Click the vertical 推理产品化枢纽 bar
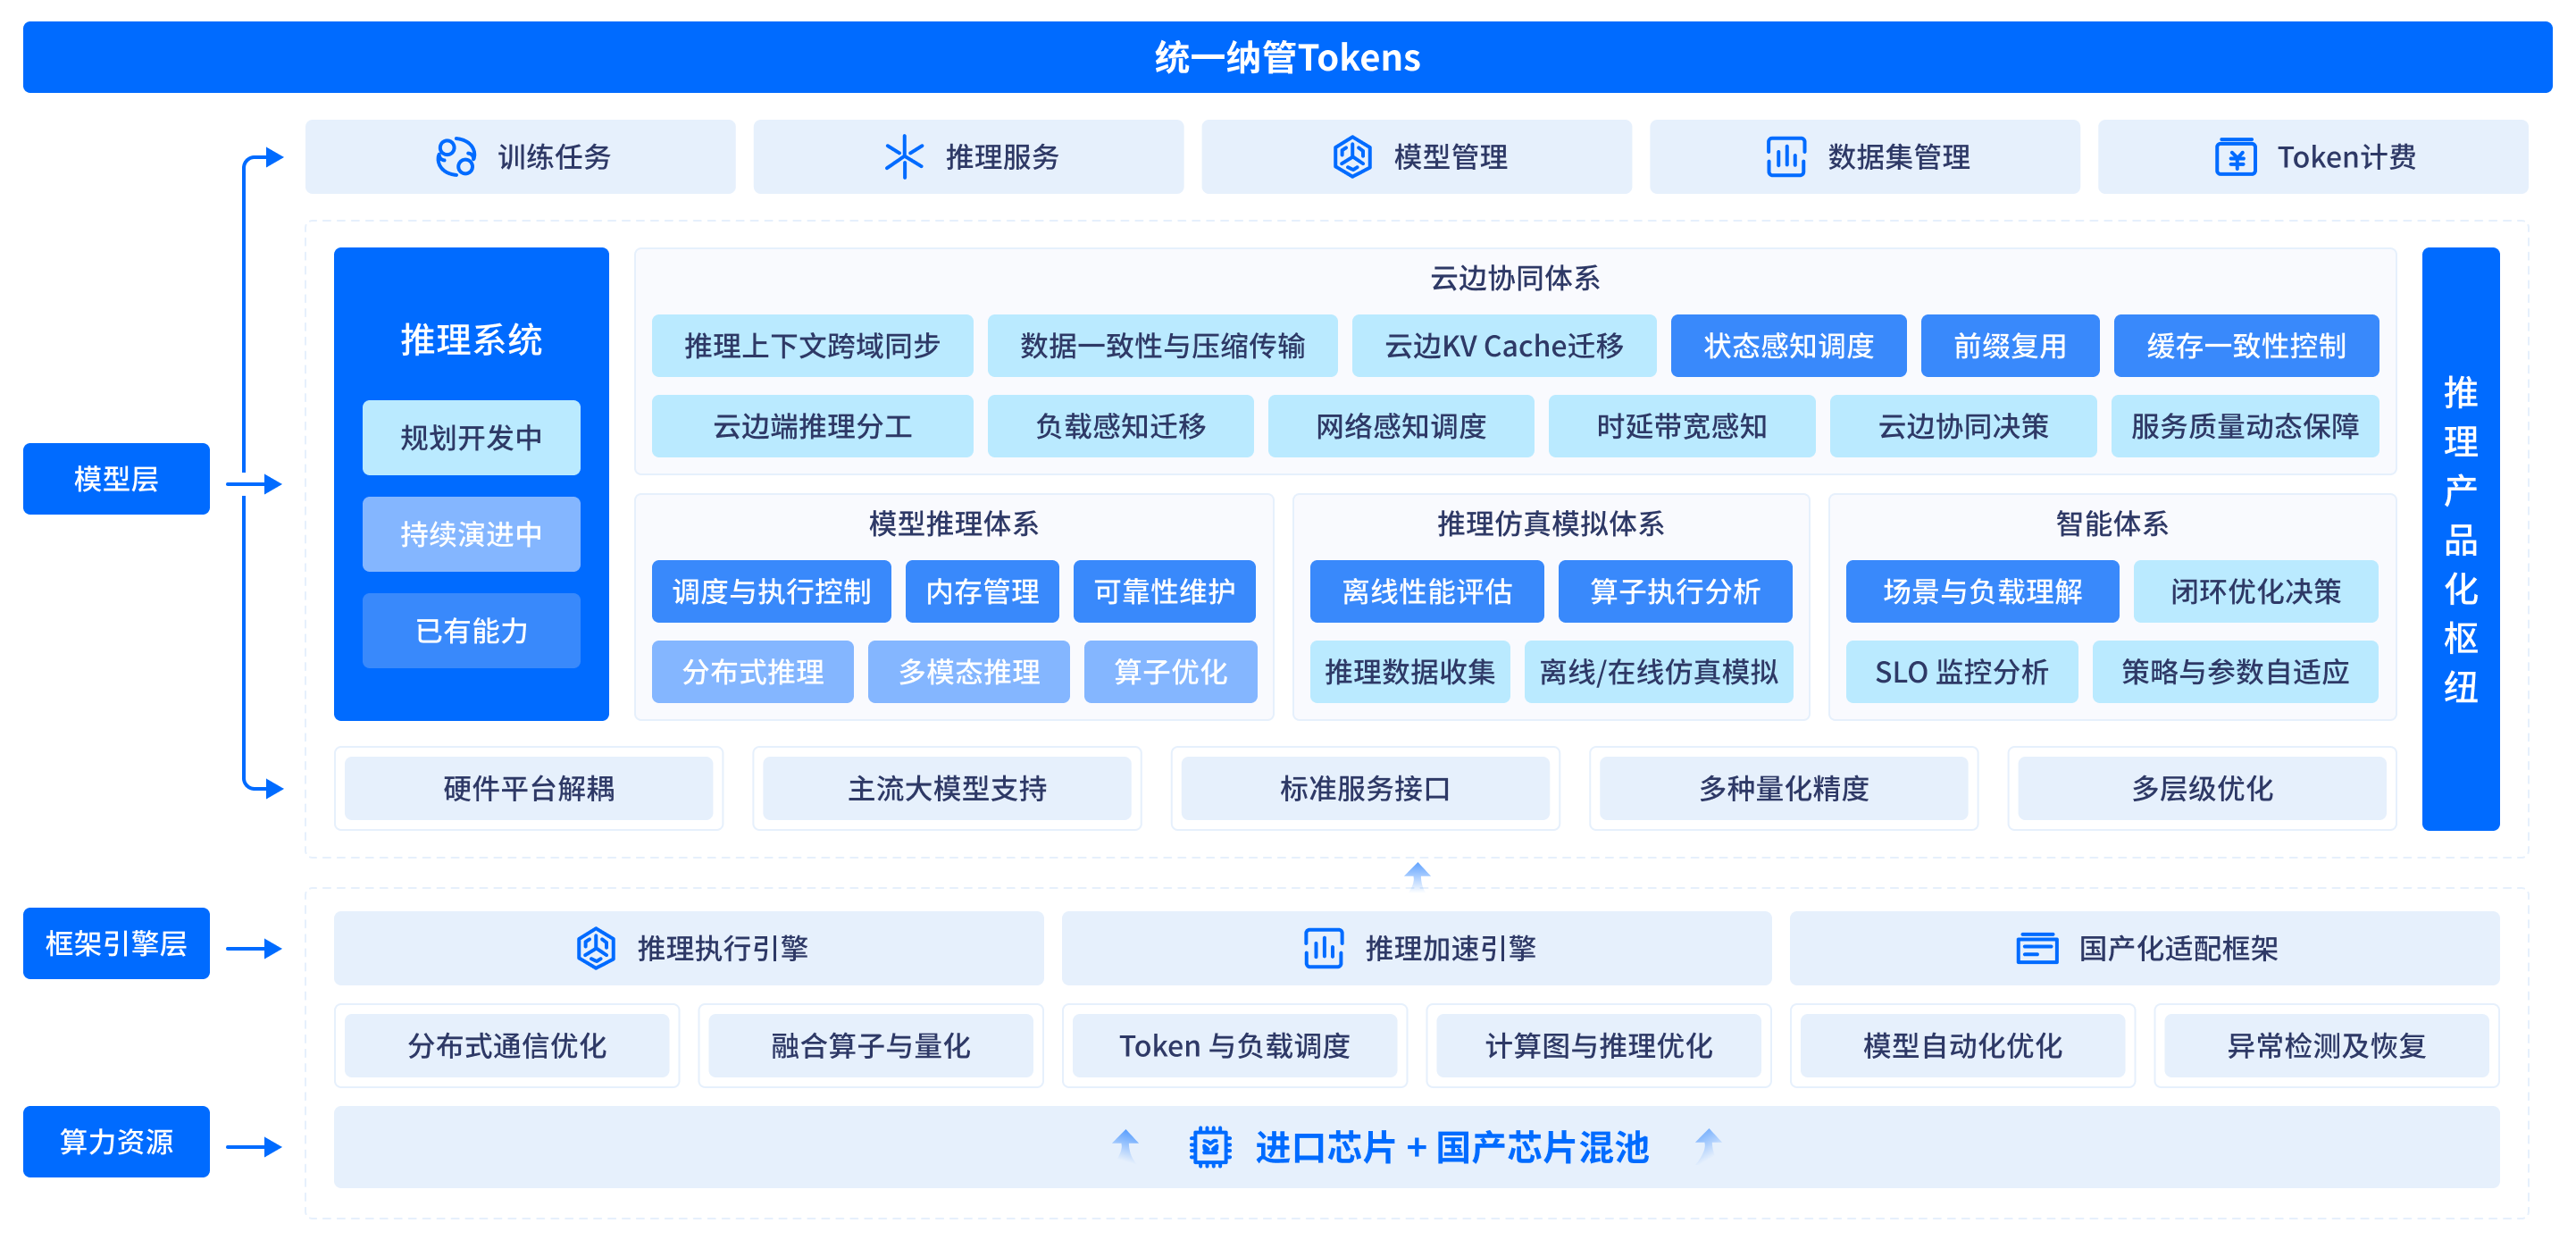 tap(2460, 538)
